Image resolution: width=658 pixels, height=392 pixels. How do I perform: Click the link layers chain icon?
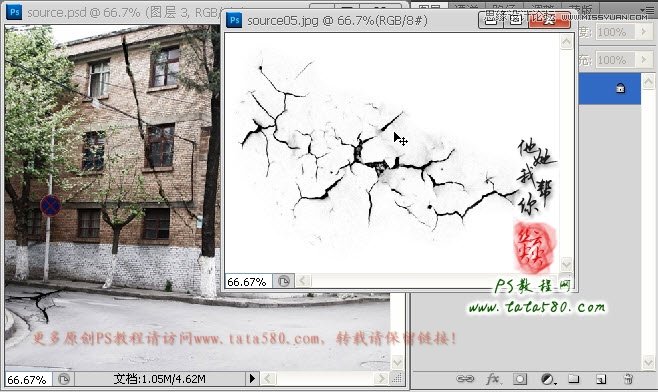click(x=465, y=379)
